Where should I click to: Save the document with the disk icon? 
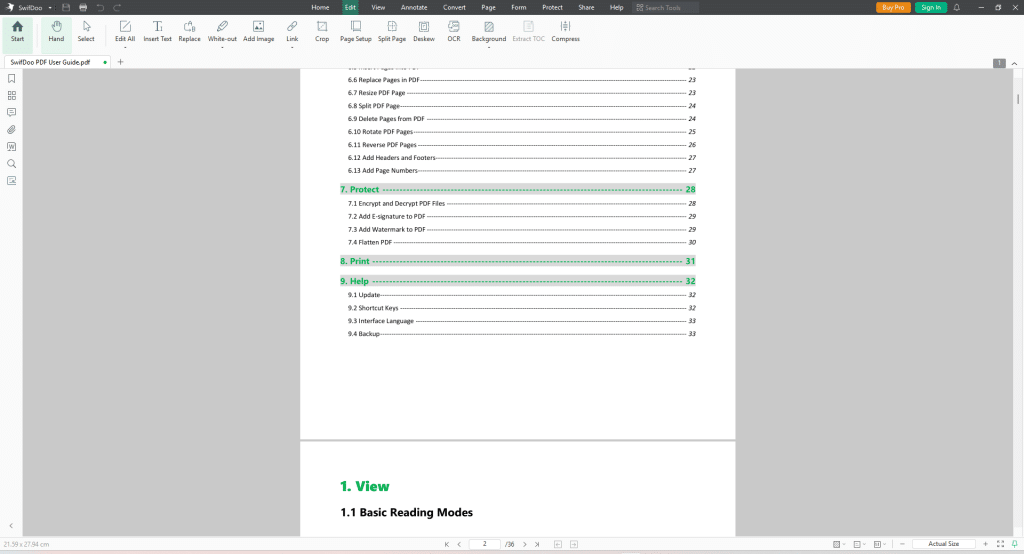pos(66,7)
